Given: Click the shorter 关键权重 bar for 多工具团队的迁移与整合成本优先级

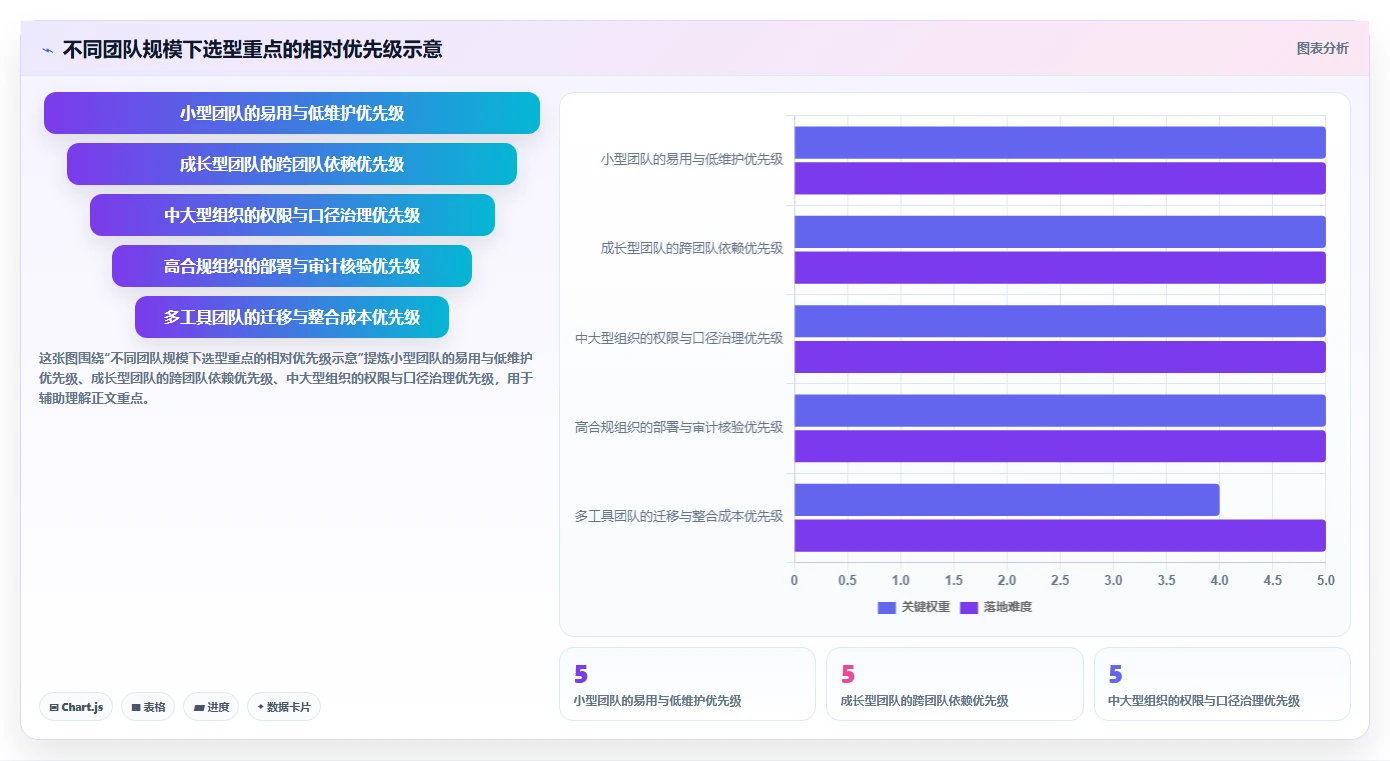Looking at the screenshot, I should click(1007, 500).
